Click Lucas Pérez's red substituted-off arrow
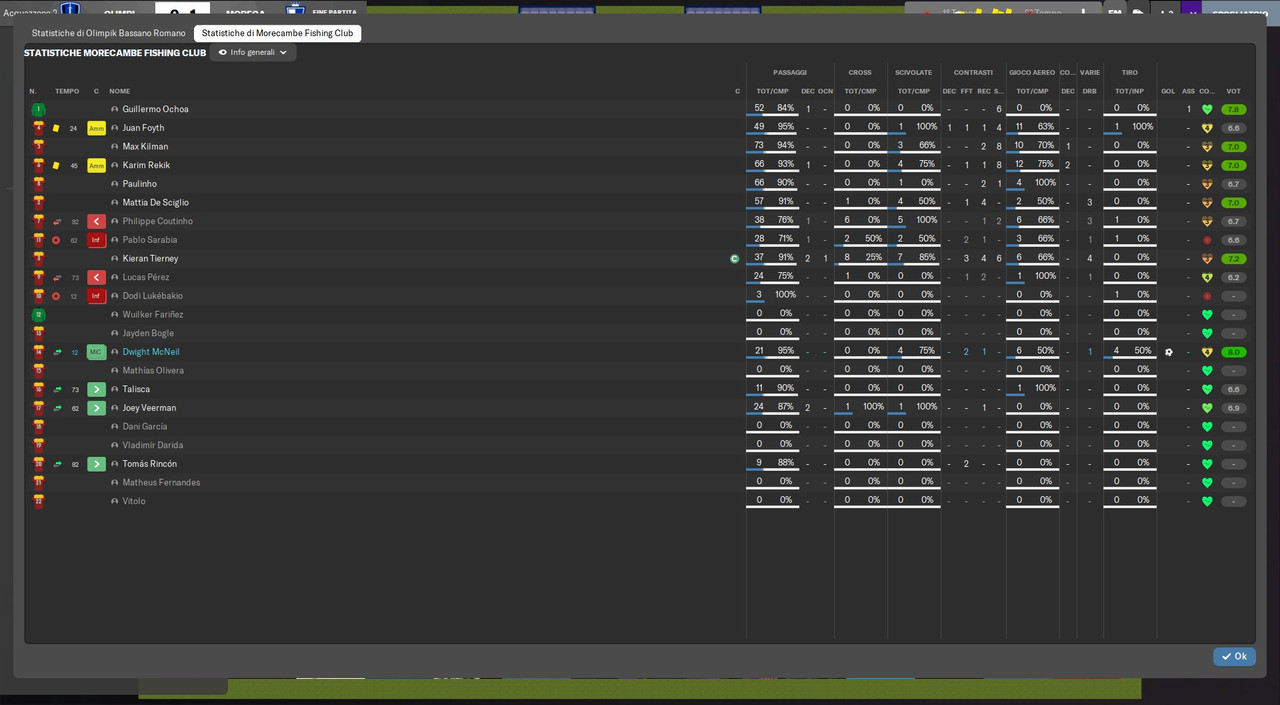Image resolution: width=1280 pixels, height=705 pixels. click(96, 277)
